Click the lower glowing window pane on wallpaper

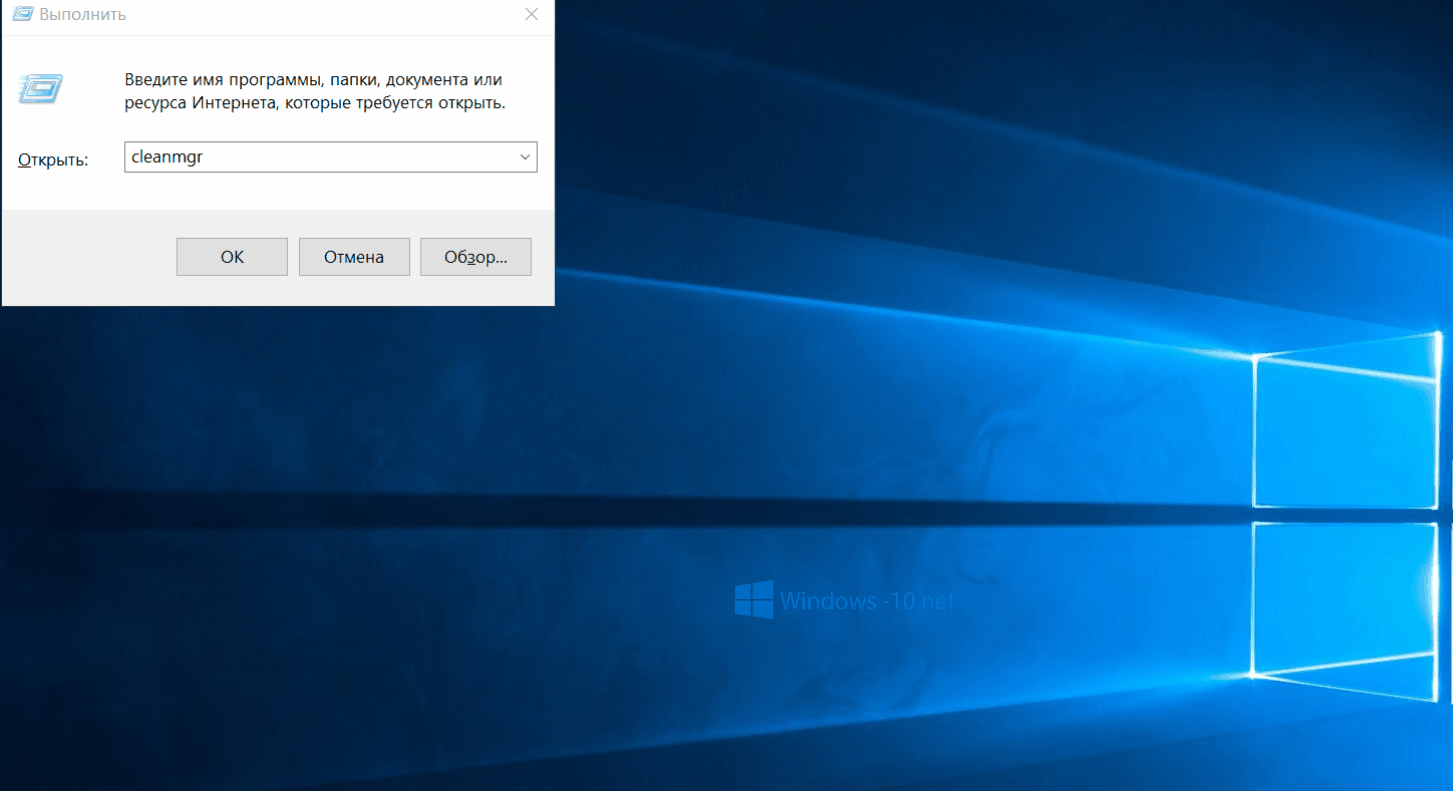[1346, 610]
